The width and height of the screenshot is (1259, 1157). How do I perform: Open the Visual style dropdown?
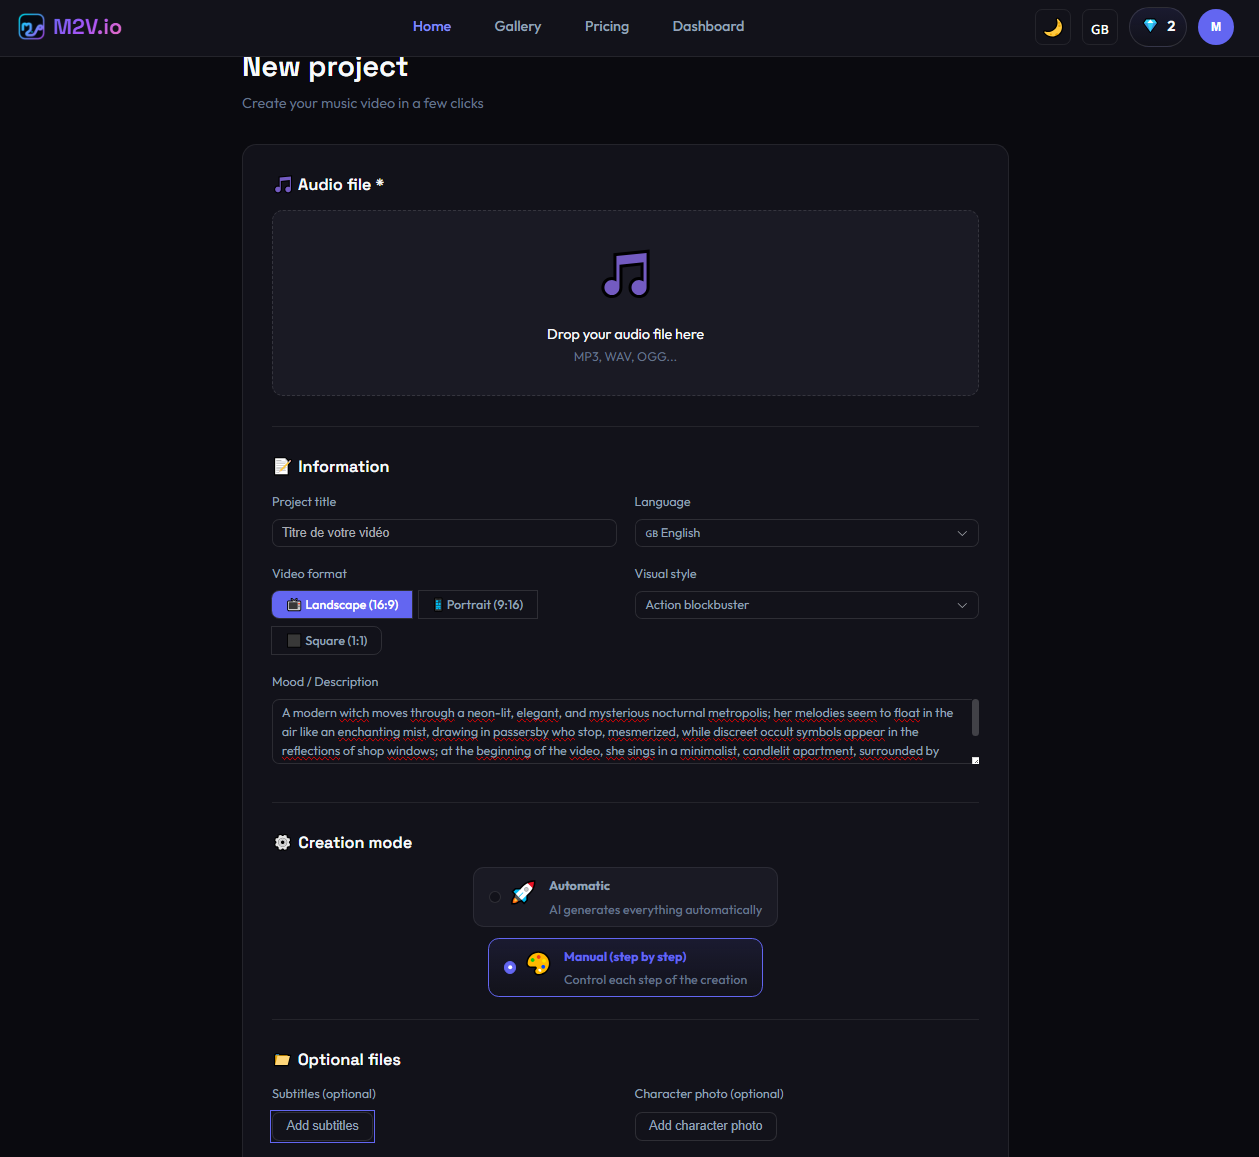point(806,605)
